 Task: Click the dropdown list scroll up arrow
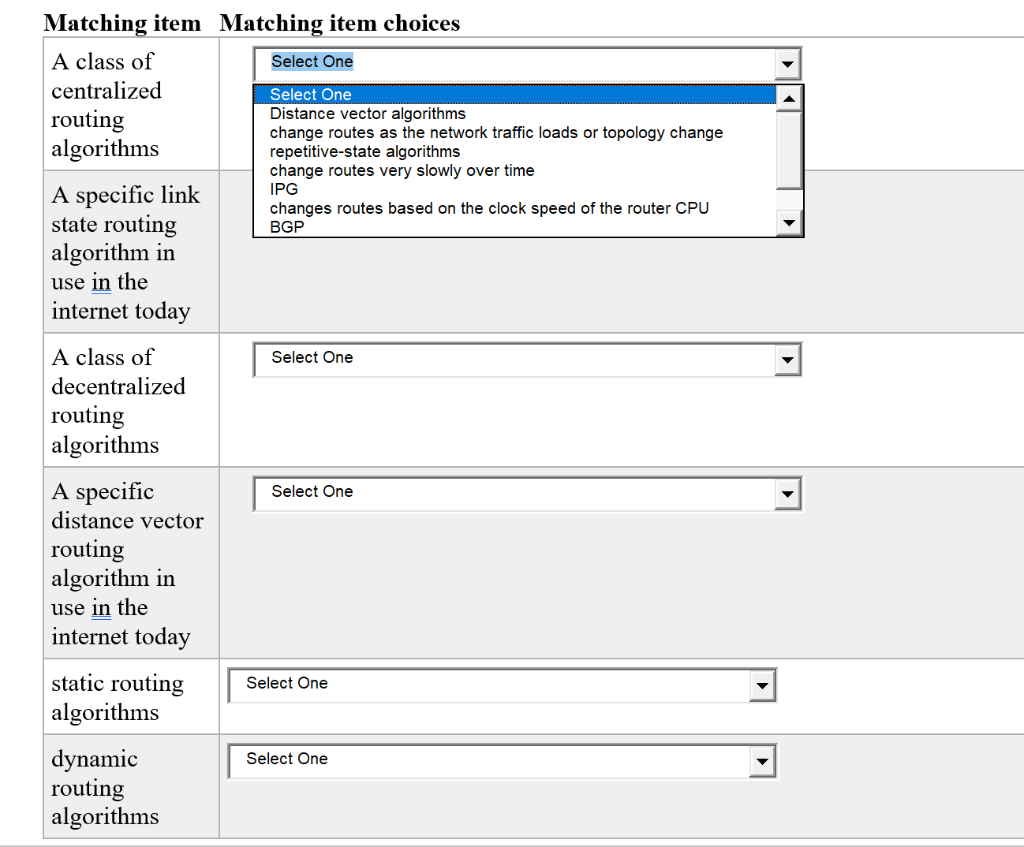click(x=789, y=99)
